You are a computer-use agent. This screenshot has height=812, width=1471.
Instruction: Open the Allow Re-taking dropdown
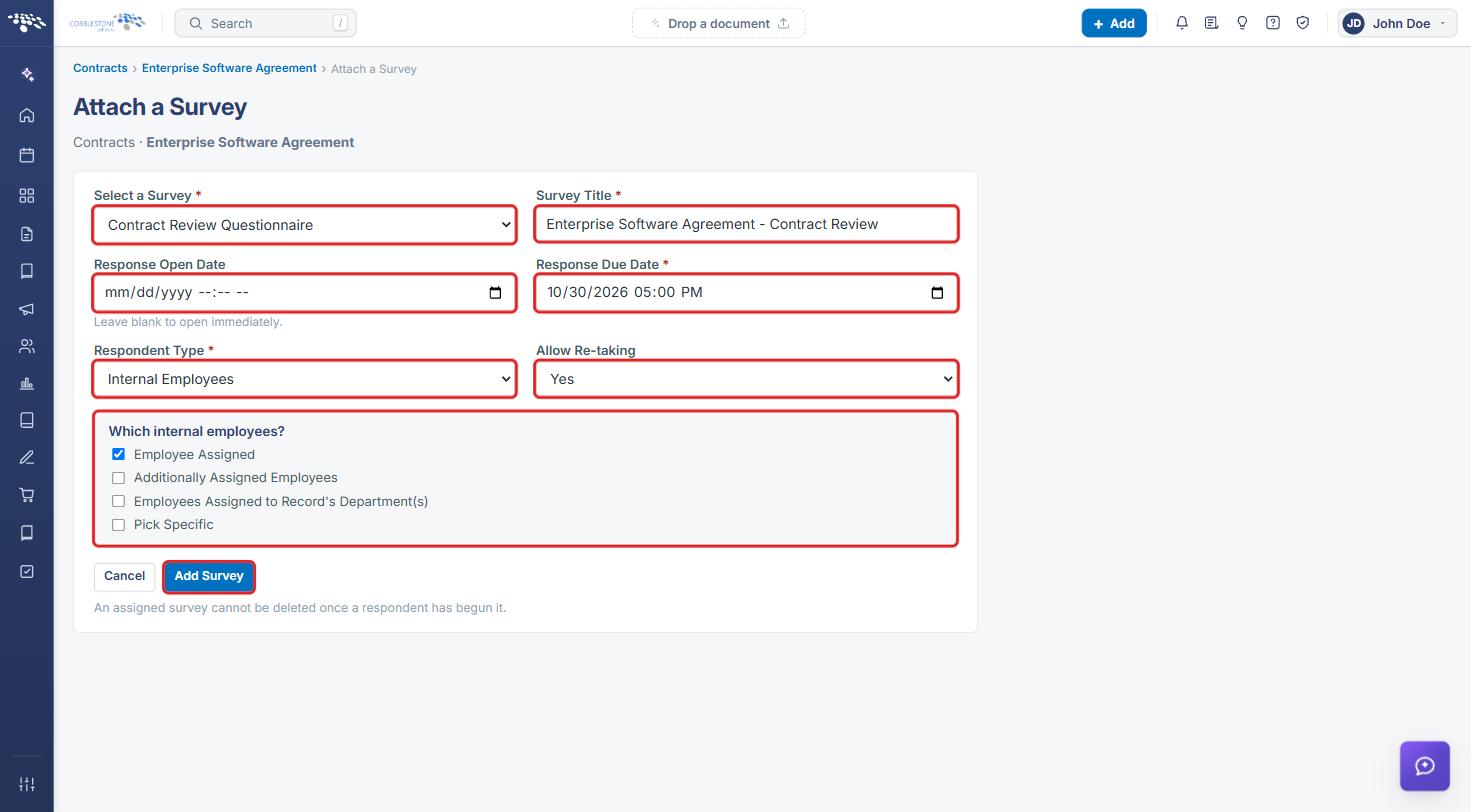pos(747,379)
